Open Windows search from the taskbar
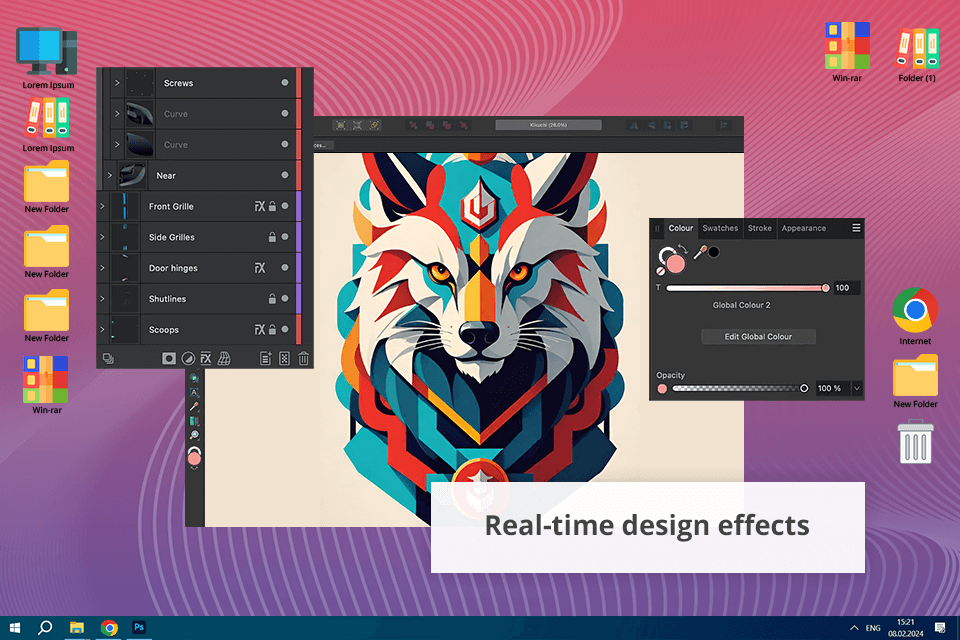 click(45, 628)
